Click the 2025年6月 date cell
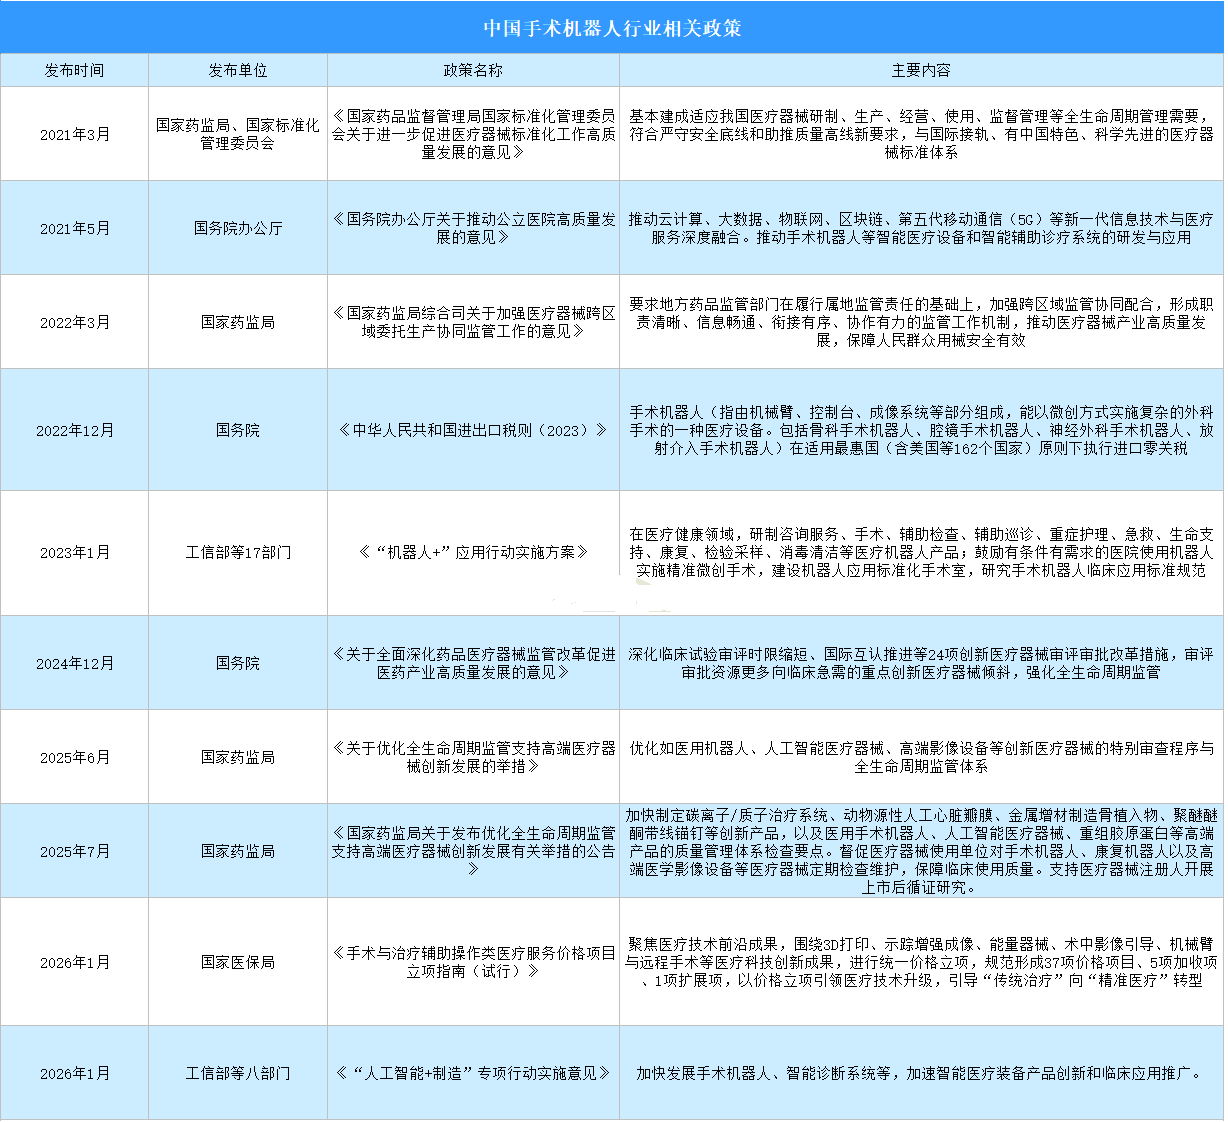Viewport: 1228px width, 1122px height. (75, 757)
